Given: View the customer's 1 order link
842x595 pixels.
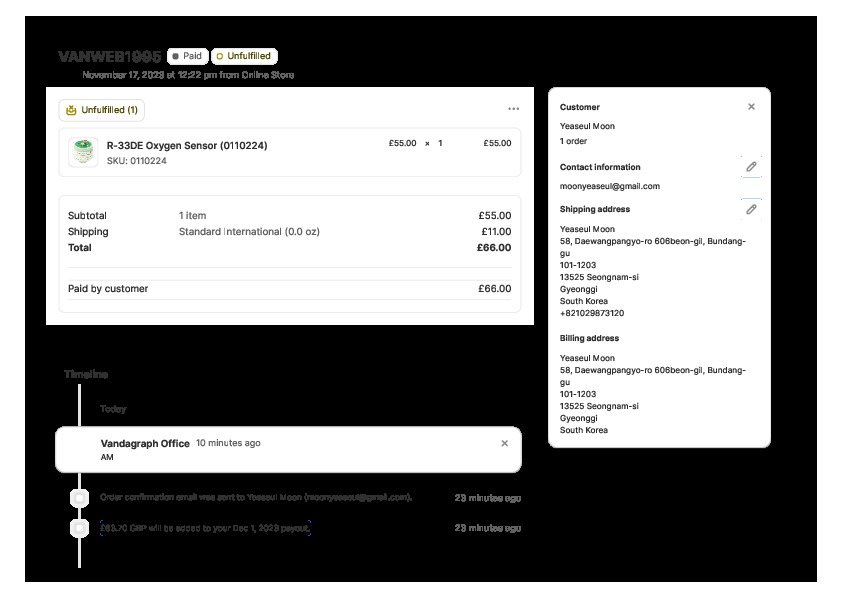Looking at the screenshot, I should 574,141.
